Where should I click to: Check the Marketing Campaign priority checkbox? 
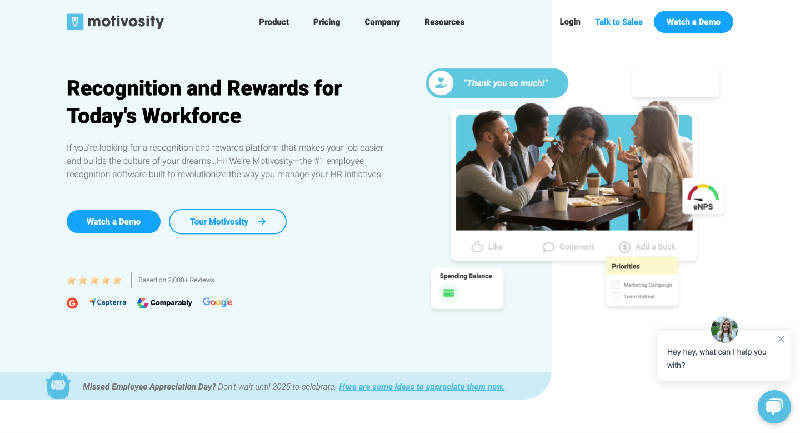click(x=616, y=285)
